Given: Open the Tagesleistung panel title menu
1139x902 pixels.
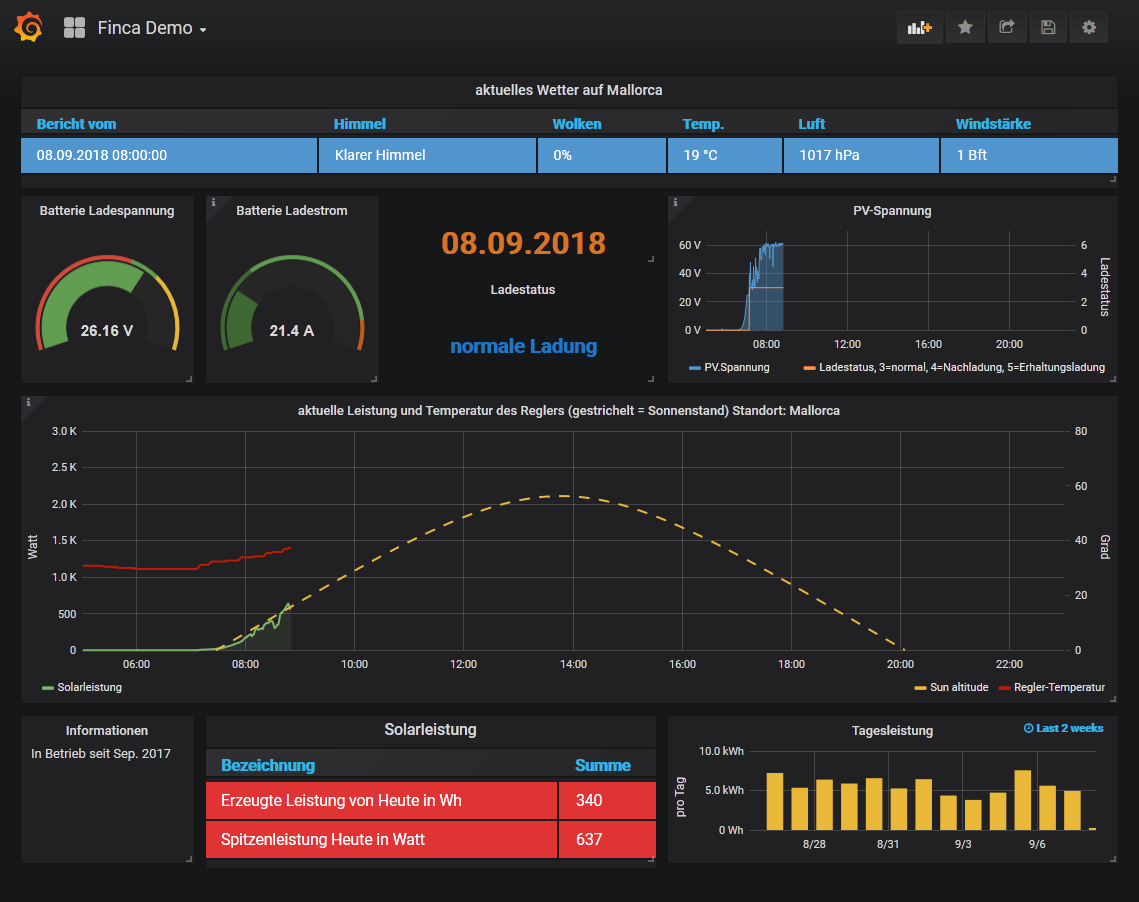Looking at the screenshot, I should click(x=892, y=730).
